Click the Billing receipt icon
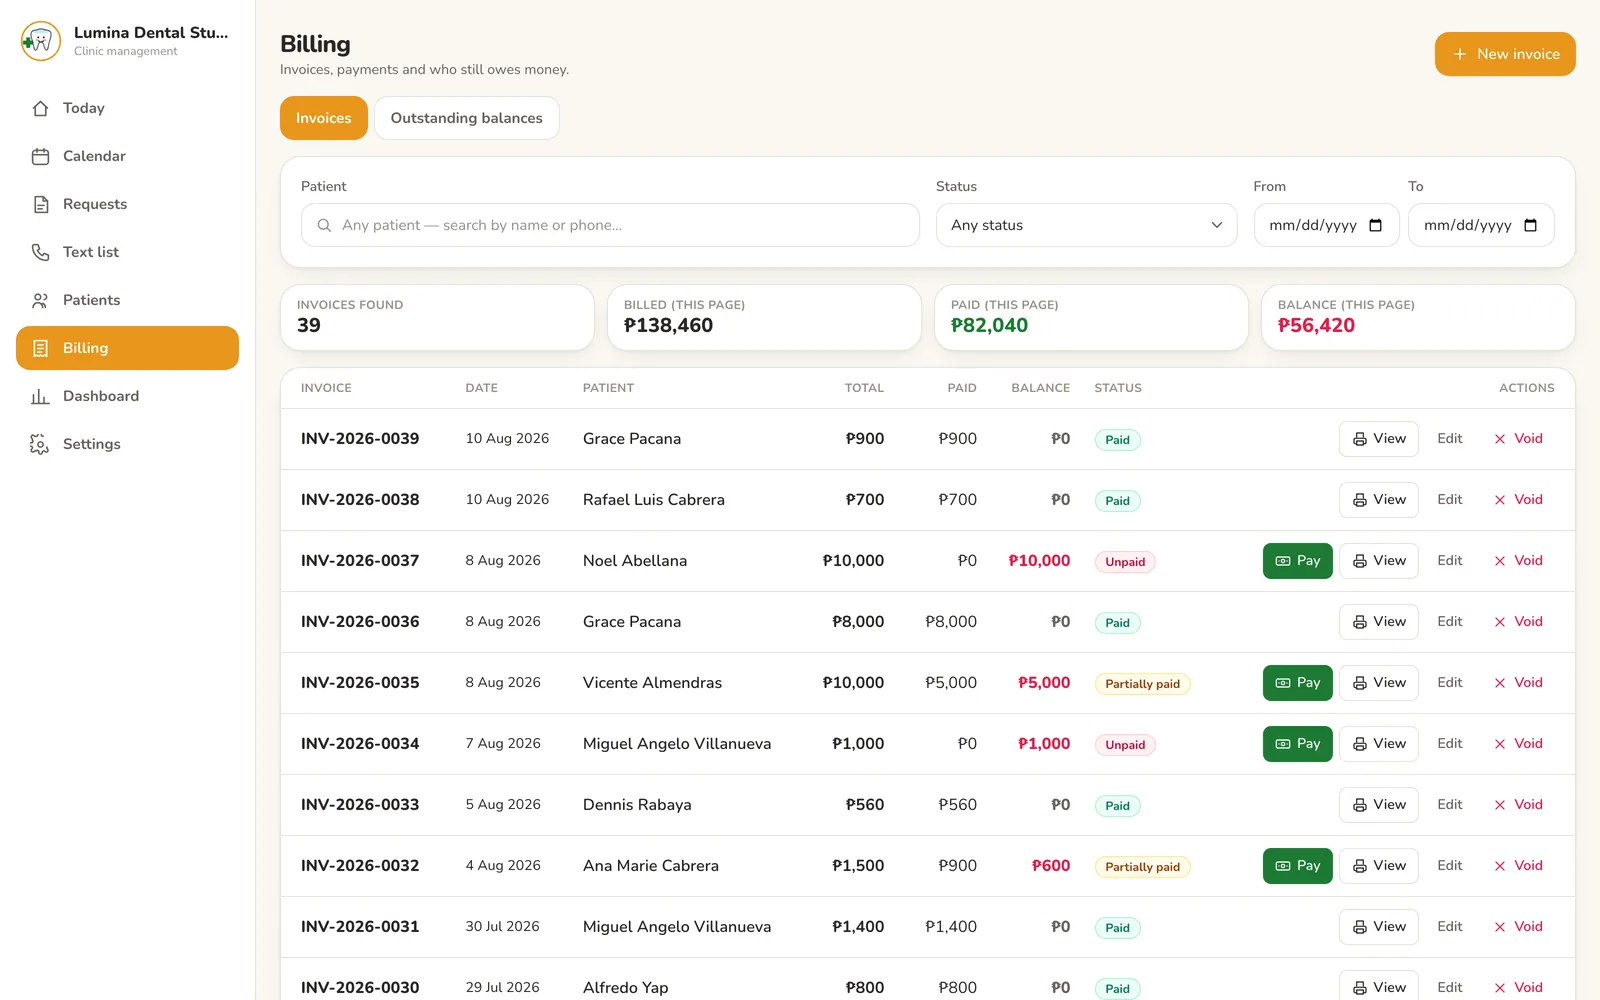 [x=40, y=348]
